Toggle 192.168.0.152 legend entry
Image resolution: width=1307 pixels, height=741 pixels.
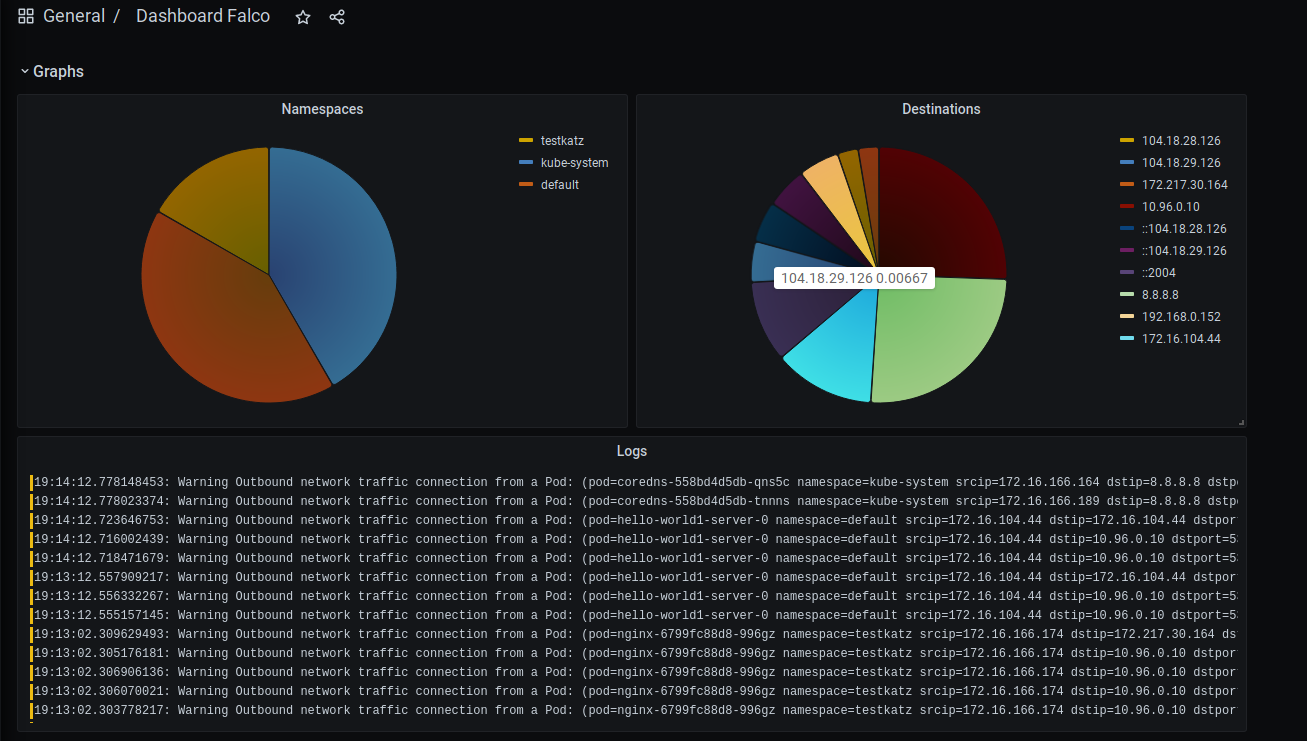click(1181, 317)
